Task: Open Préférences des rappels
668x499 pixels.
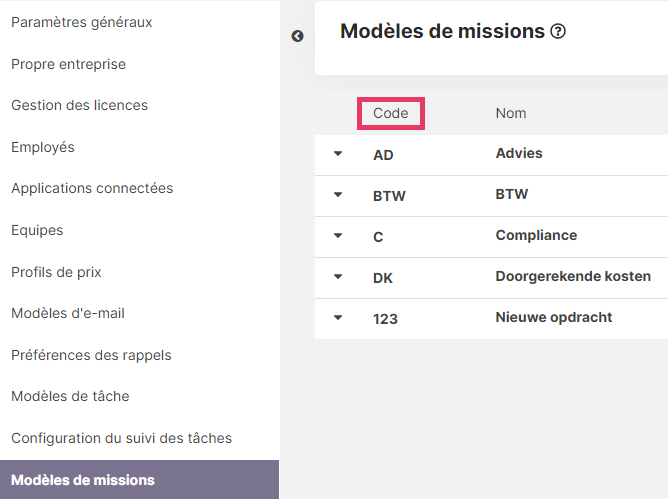Action: 91,355
